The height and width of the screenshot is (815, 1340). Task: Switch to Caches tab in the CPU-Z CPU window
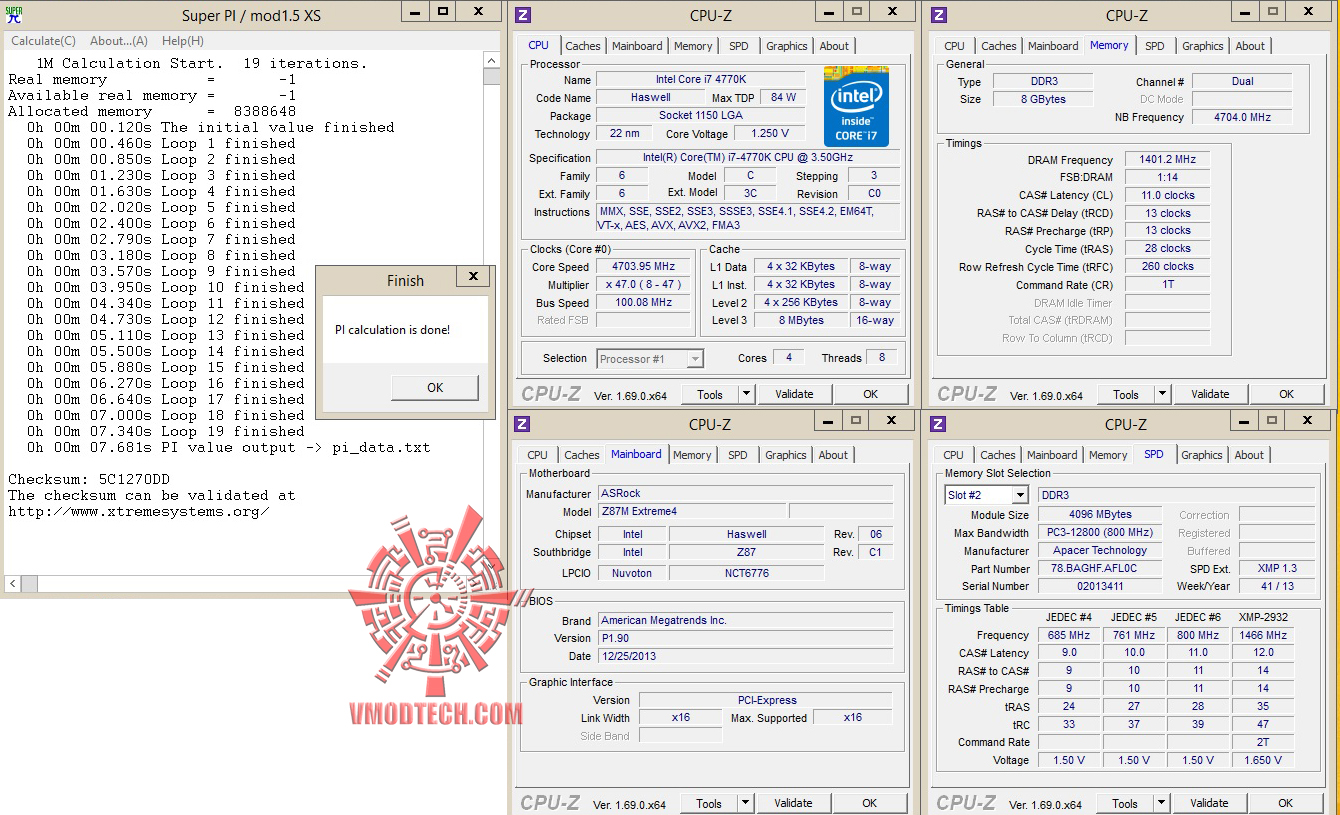[x=583, y=46]
